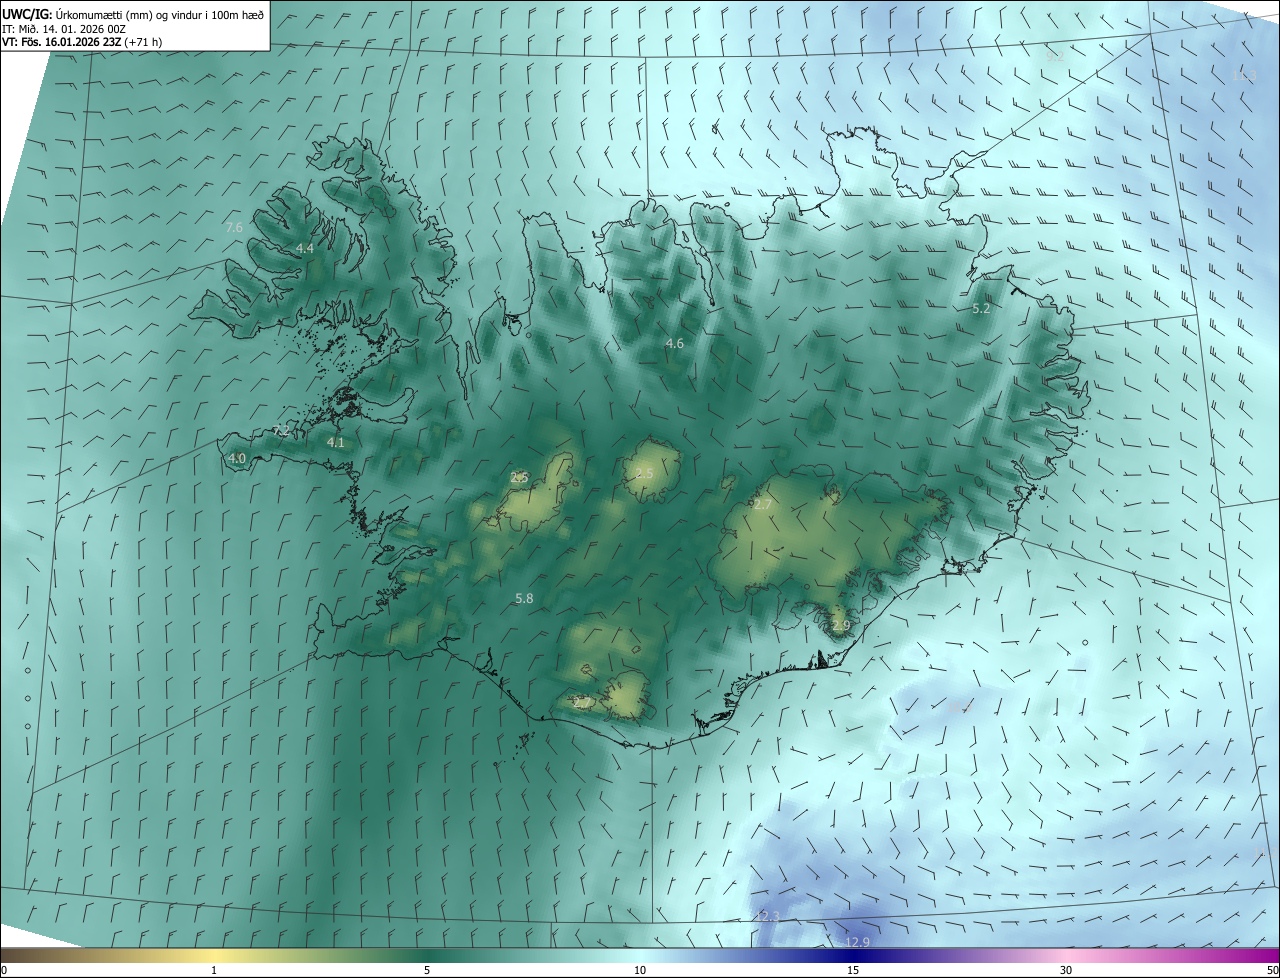Click the 4.1 value label on Snæfellsnes

click(335, 442)
